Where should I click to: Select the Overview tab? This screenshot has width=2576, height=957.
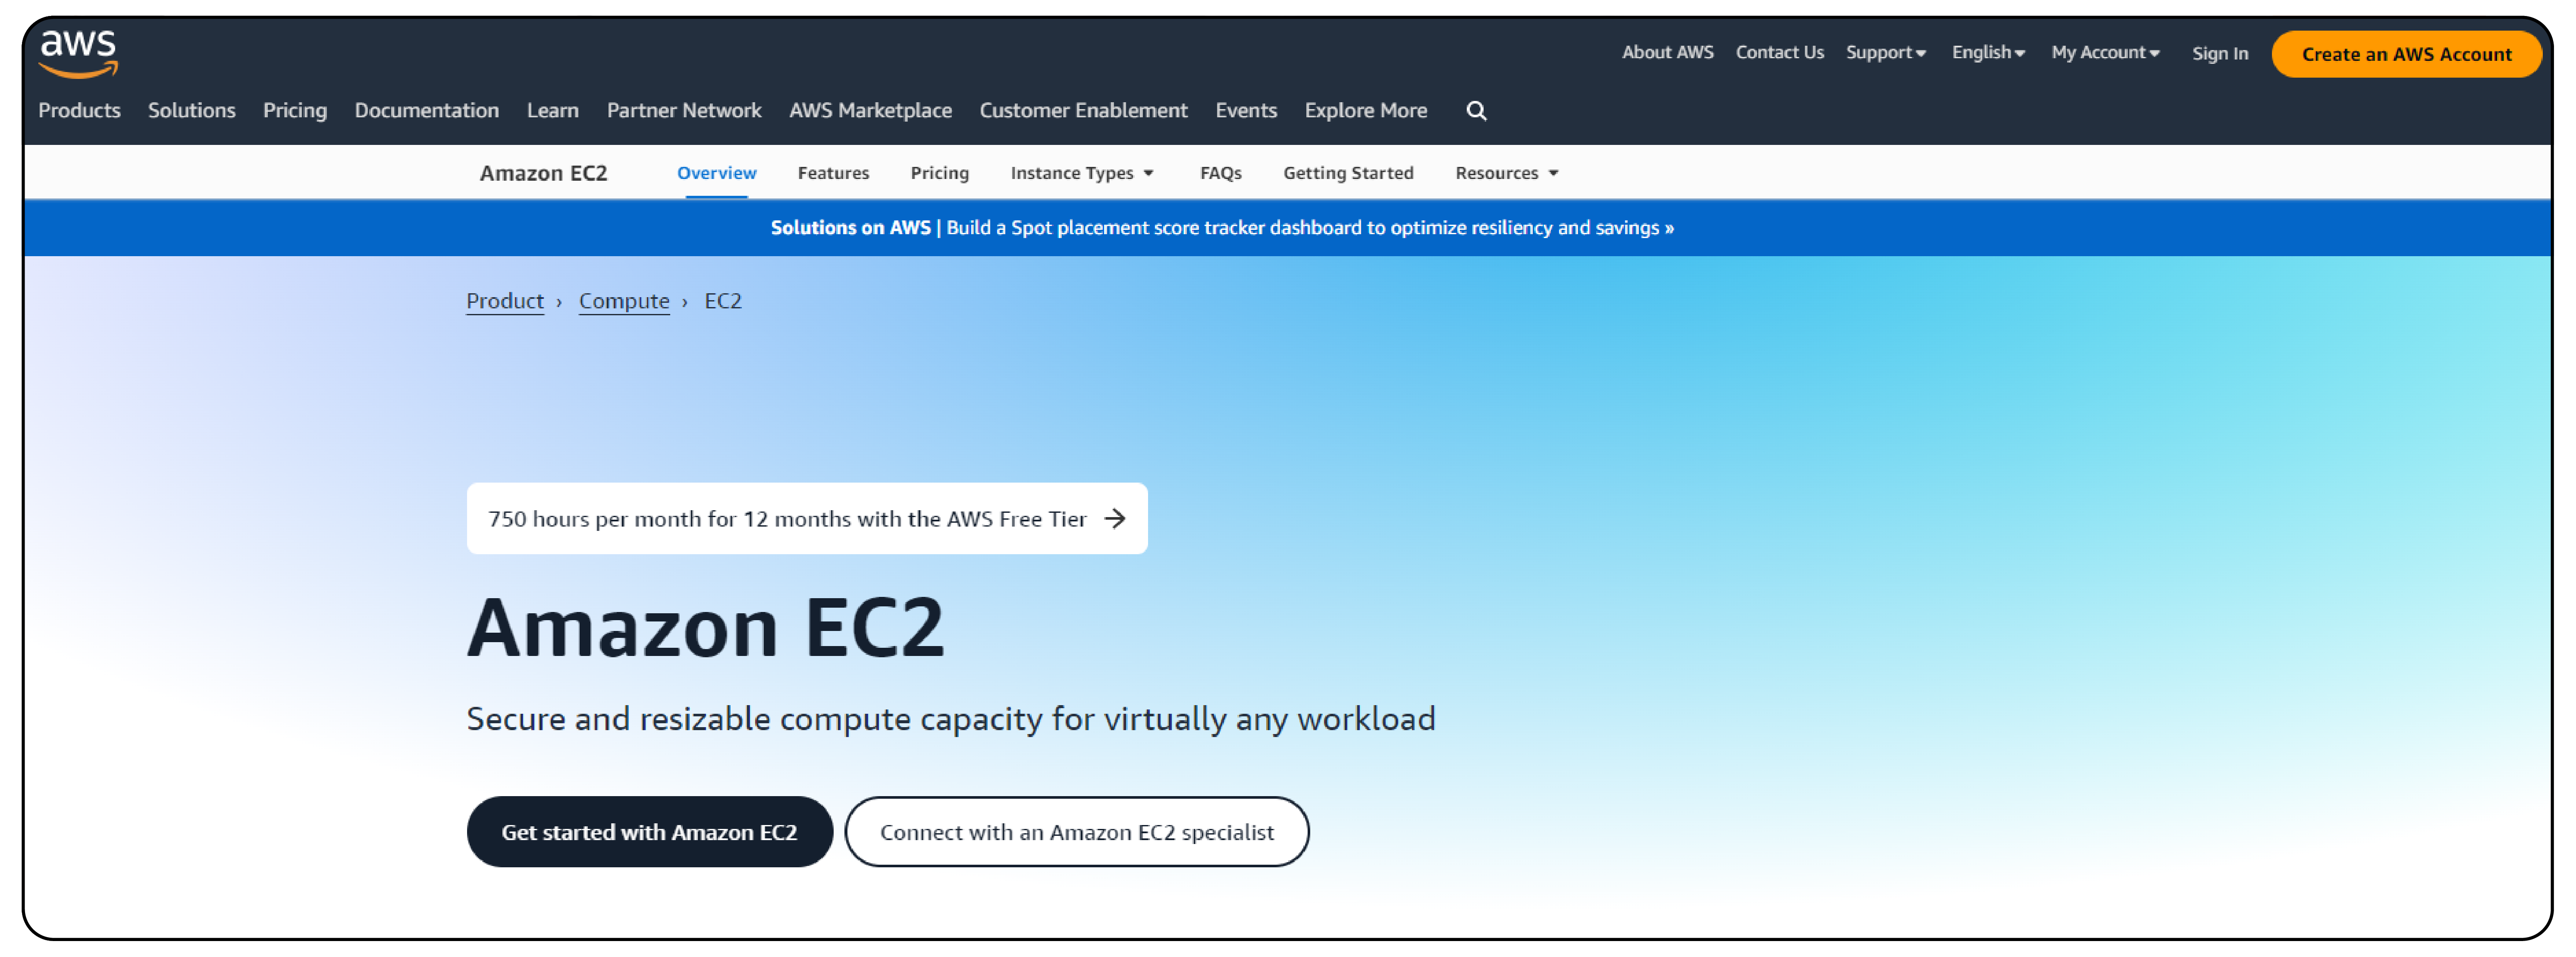coord(717,173)
